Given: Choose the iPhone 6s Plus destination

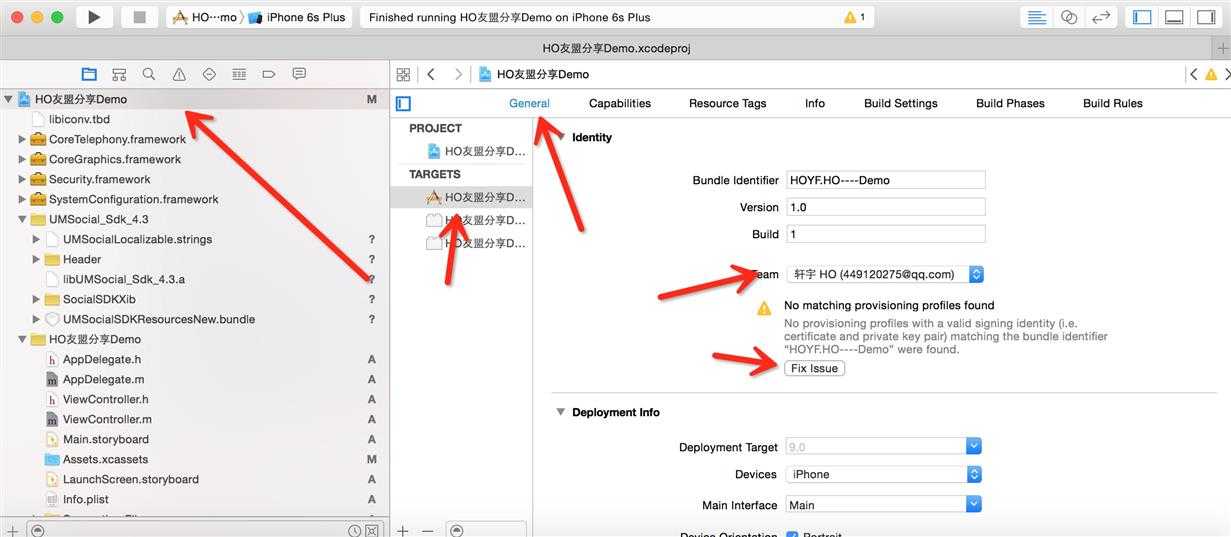Looking at the screenshot, I should click(x=299, y=17).
